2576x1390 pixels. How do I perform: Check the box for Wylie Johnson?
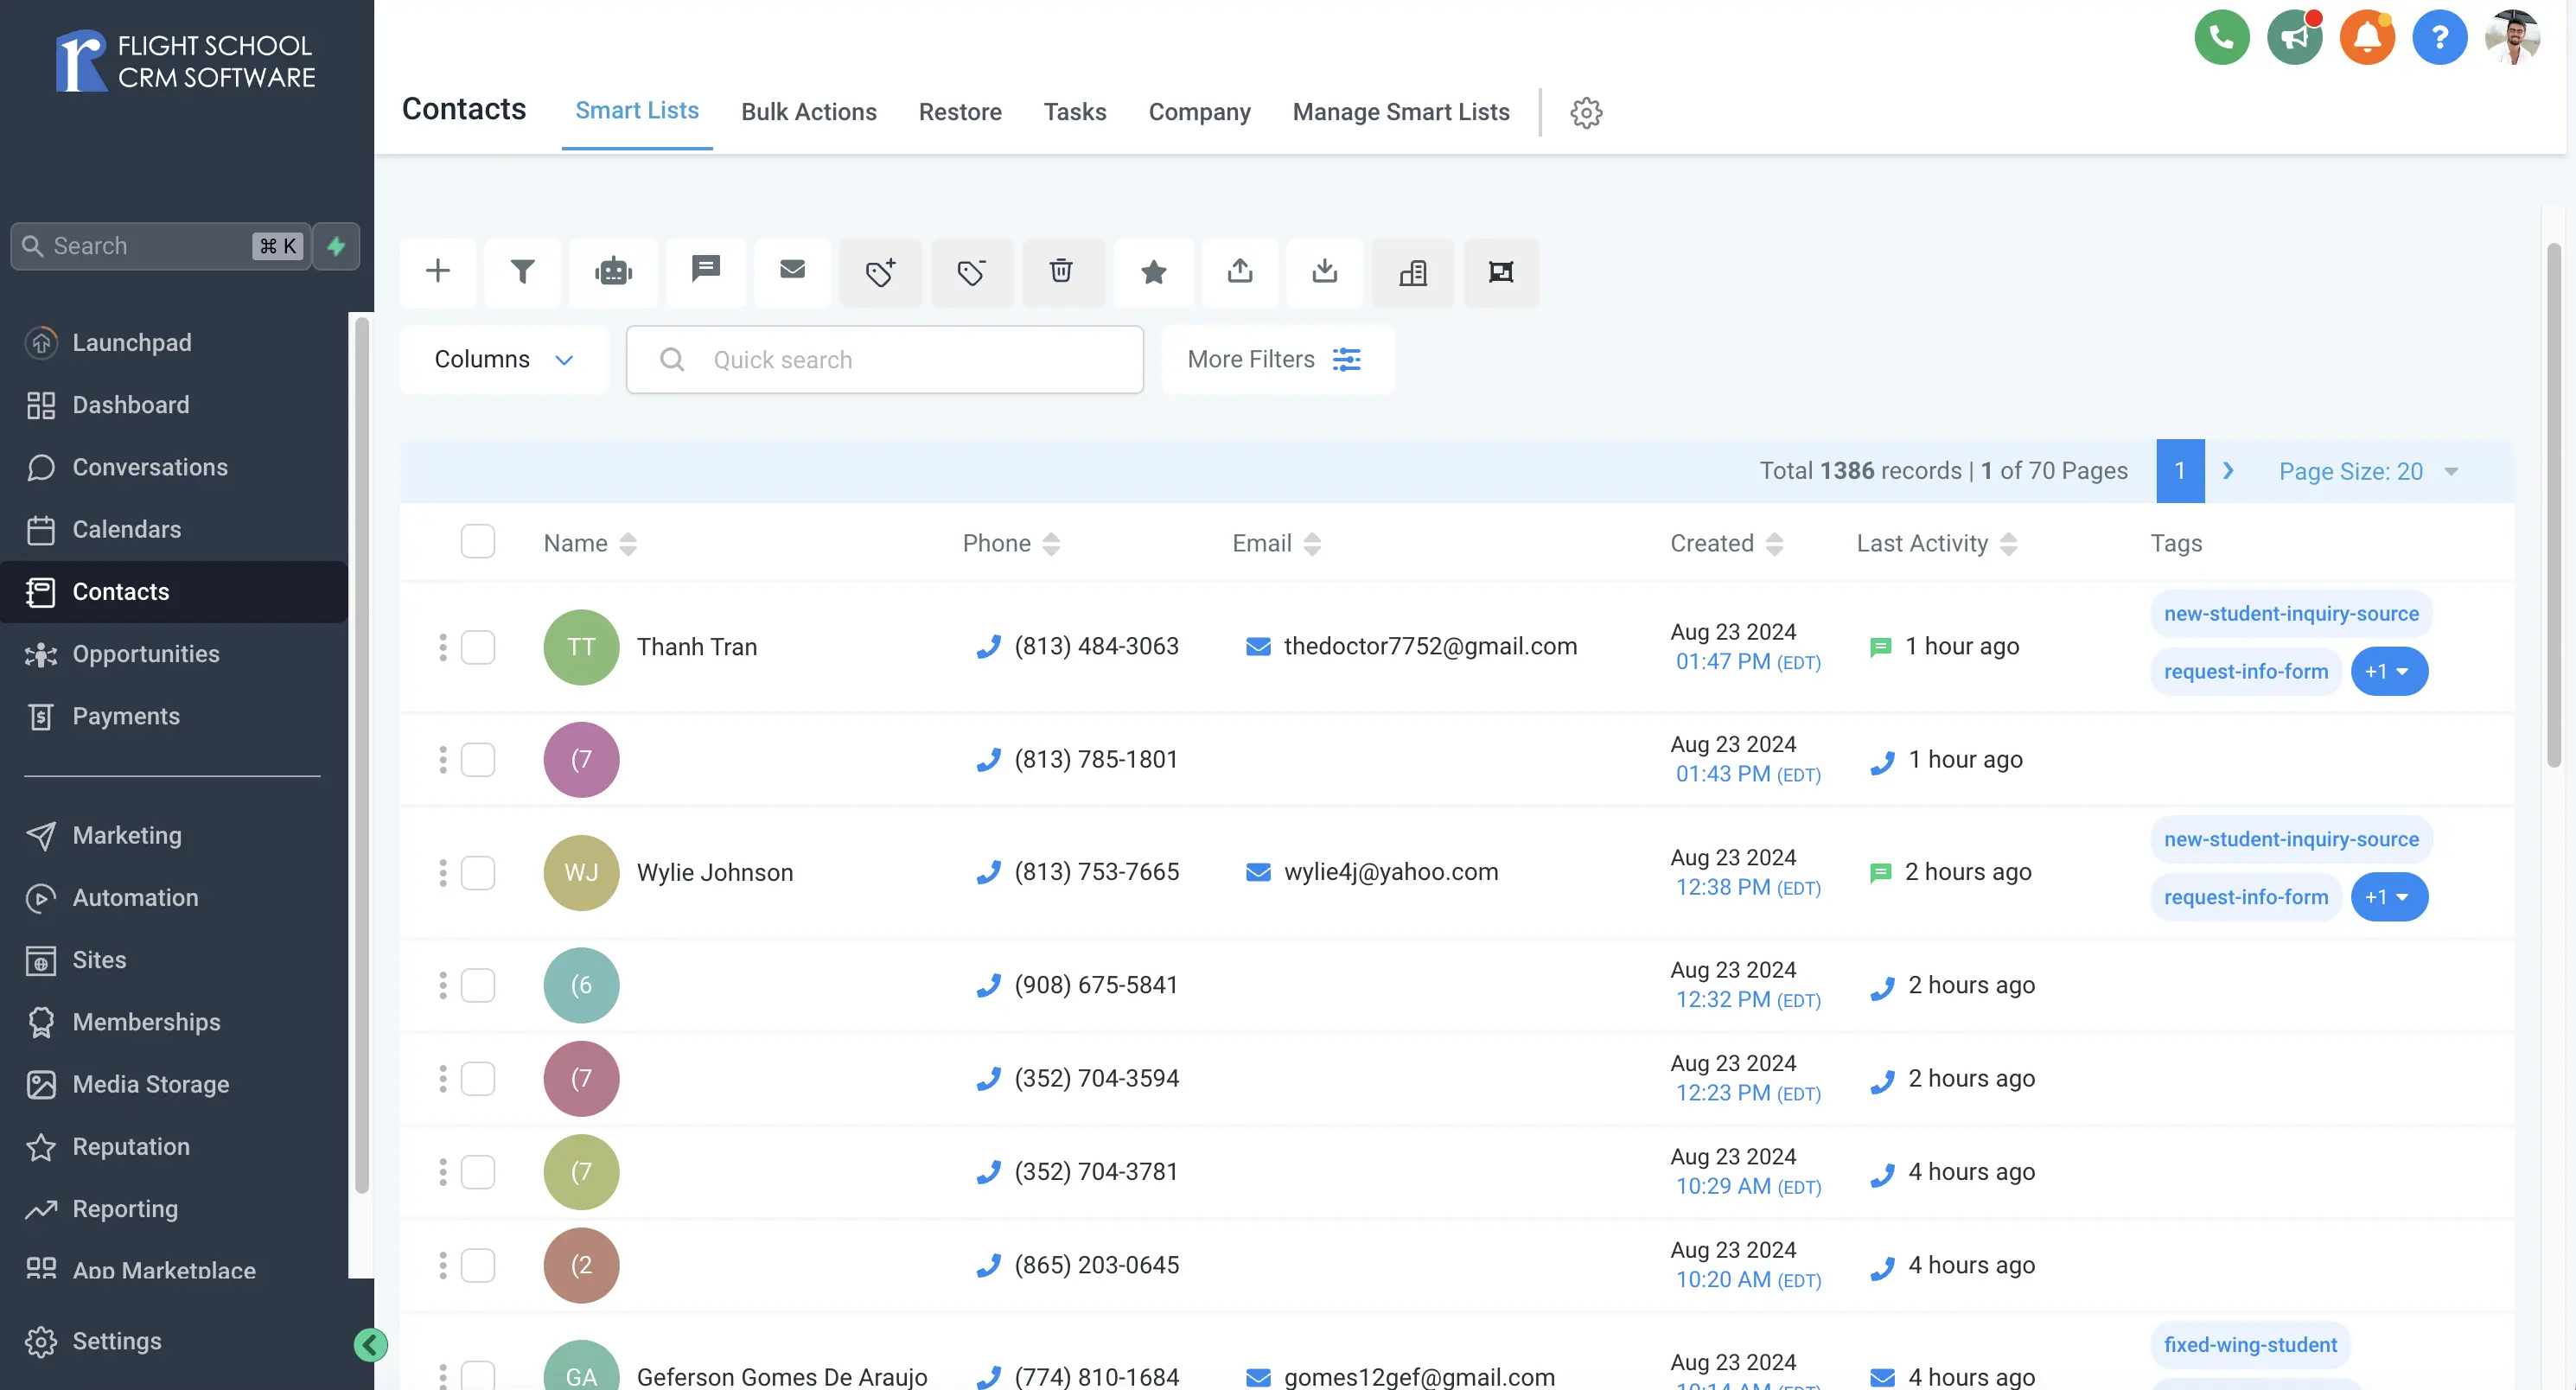coord(478,873)
